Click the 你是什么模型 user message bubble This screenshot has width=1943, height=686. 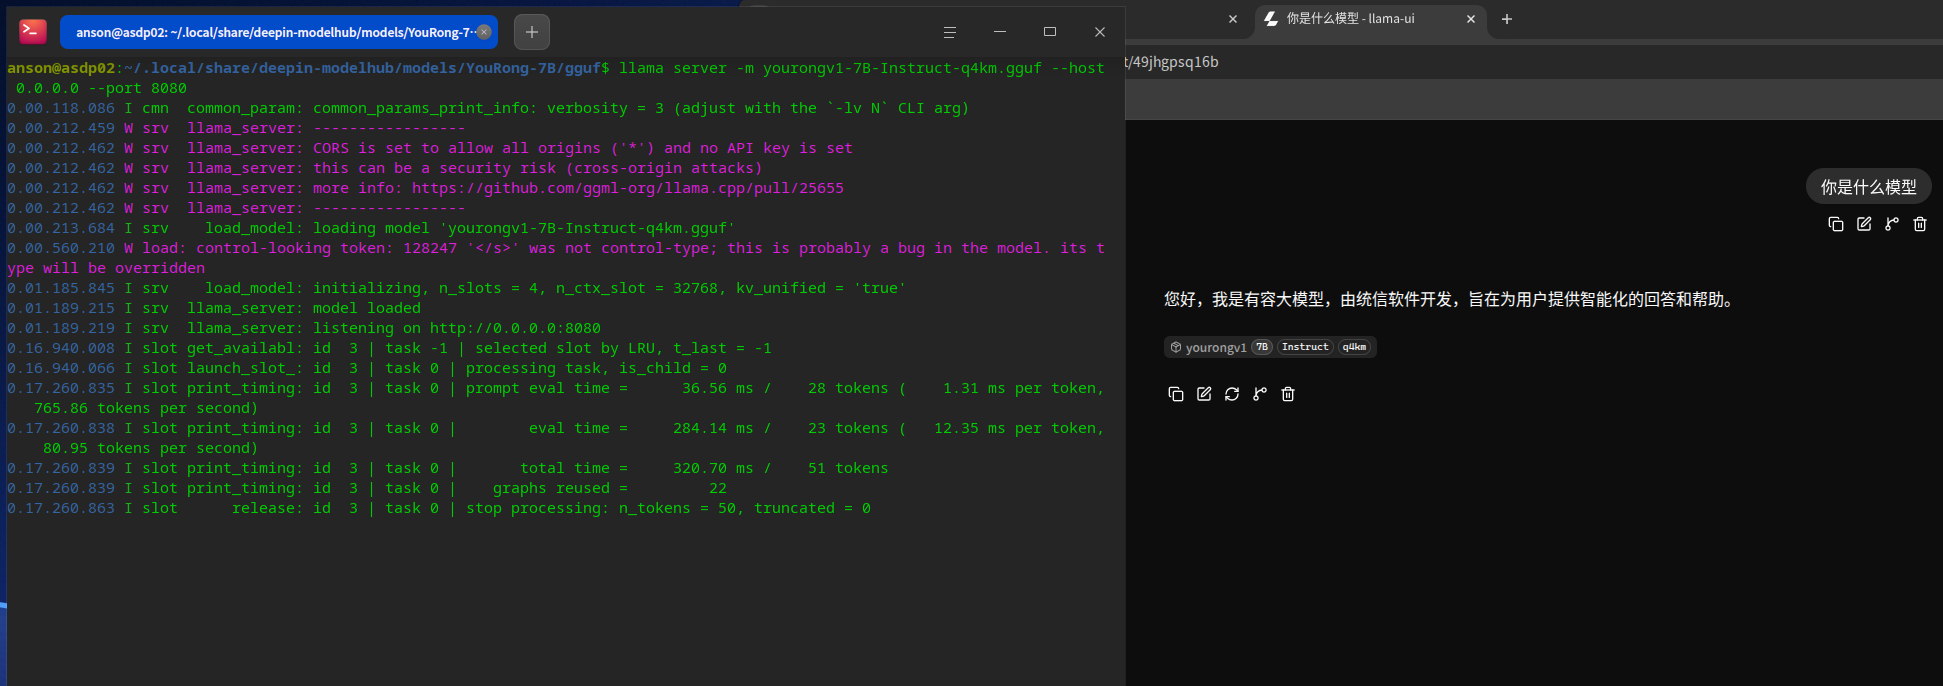coord(1868,187)
